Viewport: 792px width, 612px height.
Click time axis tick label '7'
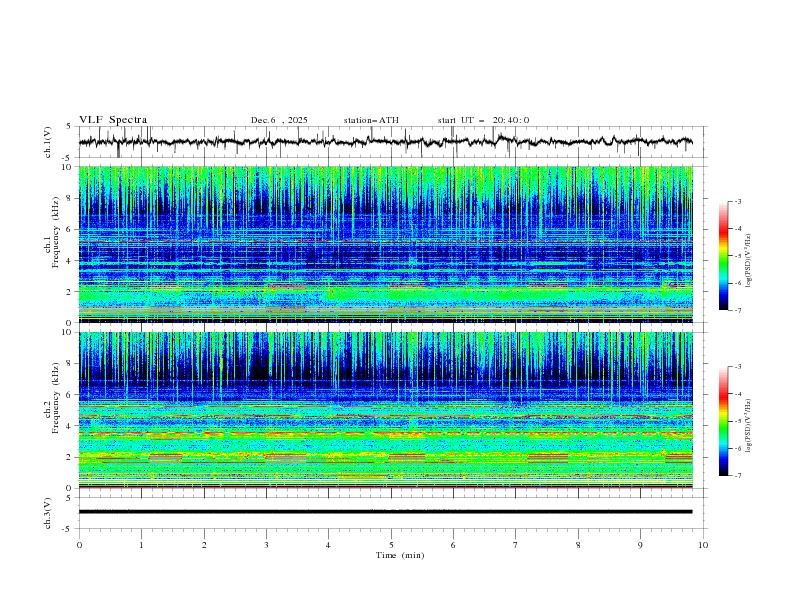(x=516, y=545)
